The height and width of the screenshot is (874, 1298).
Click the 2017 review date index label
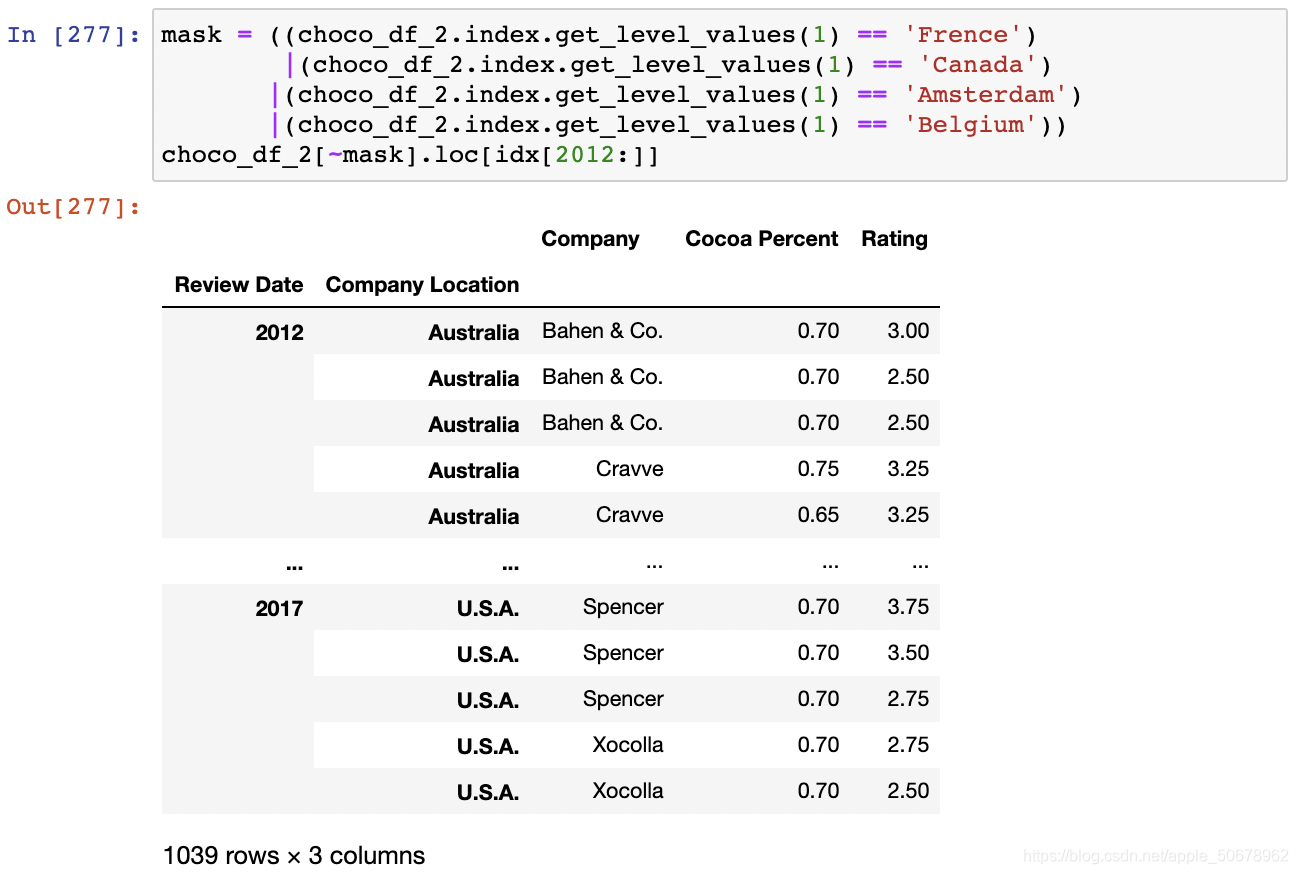point(279,608)
